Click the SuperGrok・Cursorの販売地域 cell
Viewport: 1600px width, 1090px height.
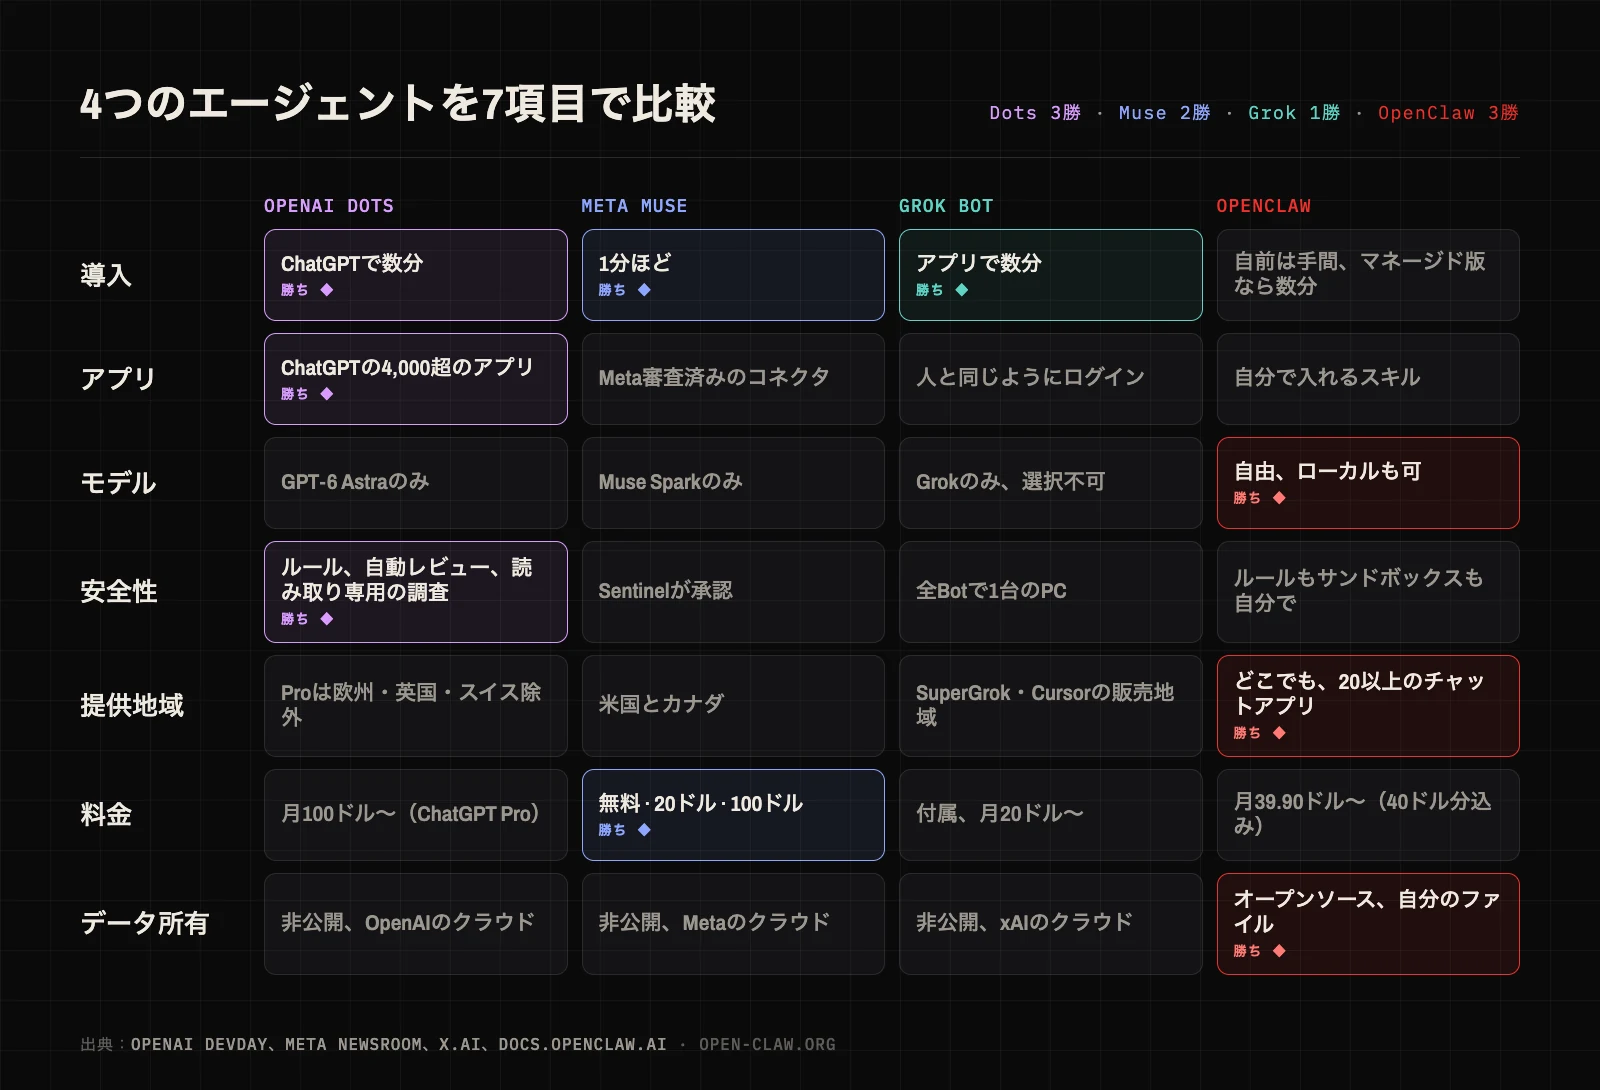[x=1051, y=706]
